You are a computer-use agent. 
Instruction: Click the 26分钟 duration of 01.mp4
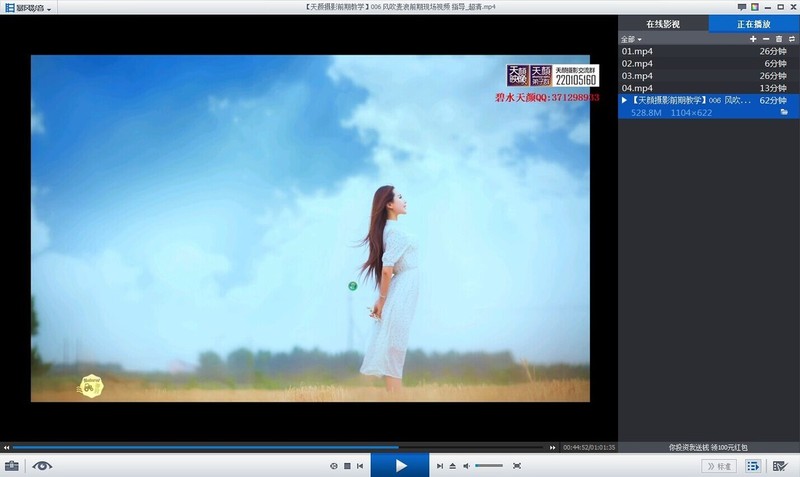click(773, 51)
